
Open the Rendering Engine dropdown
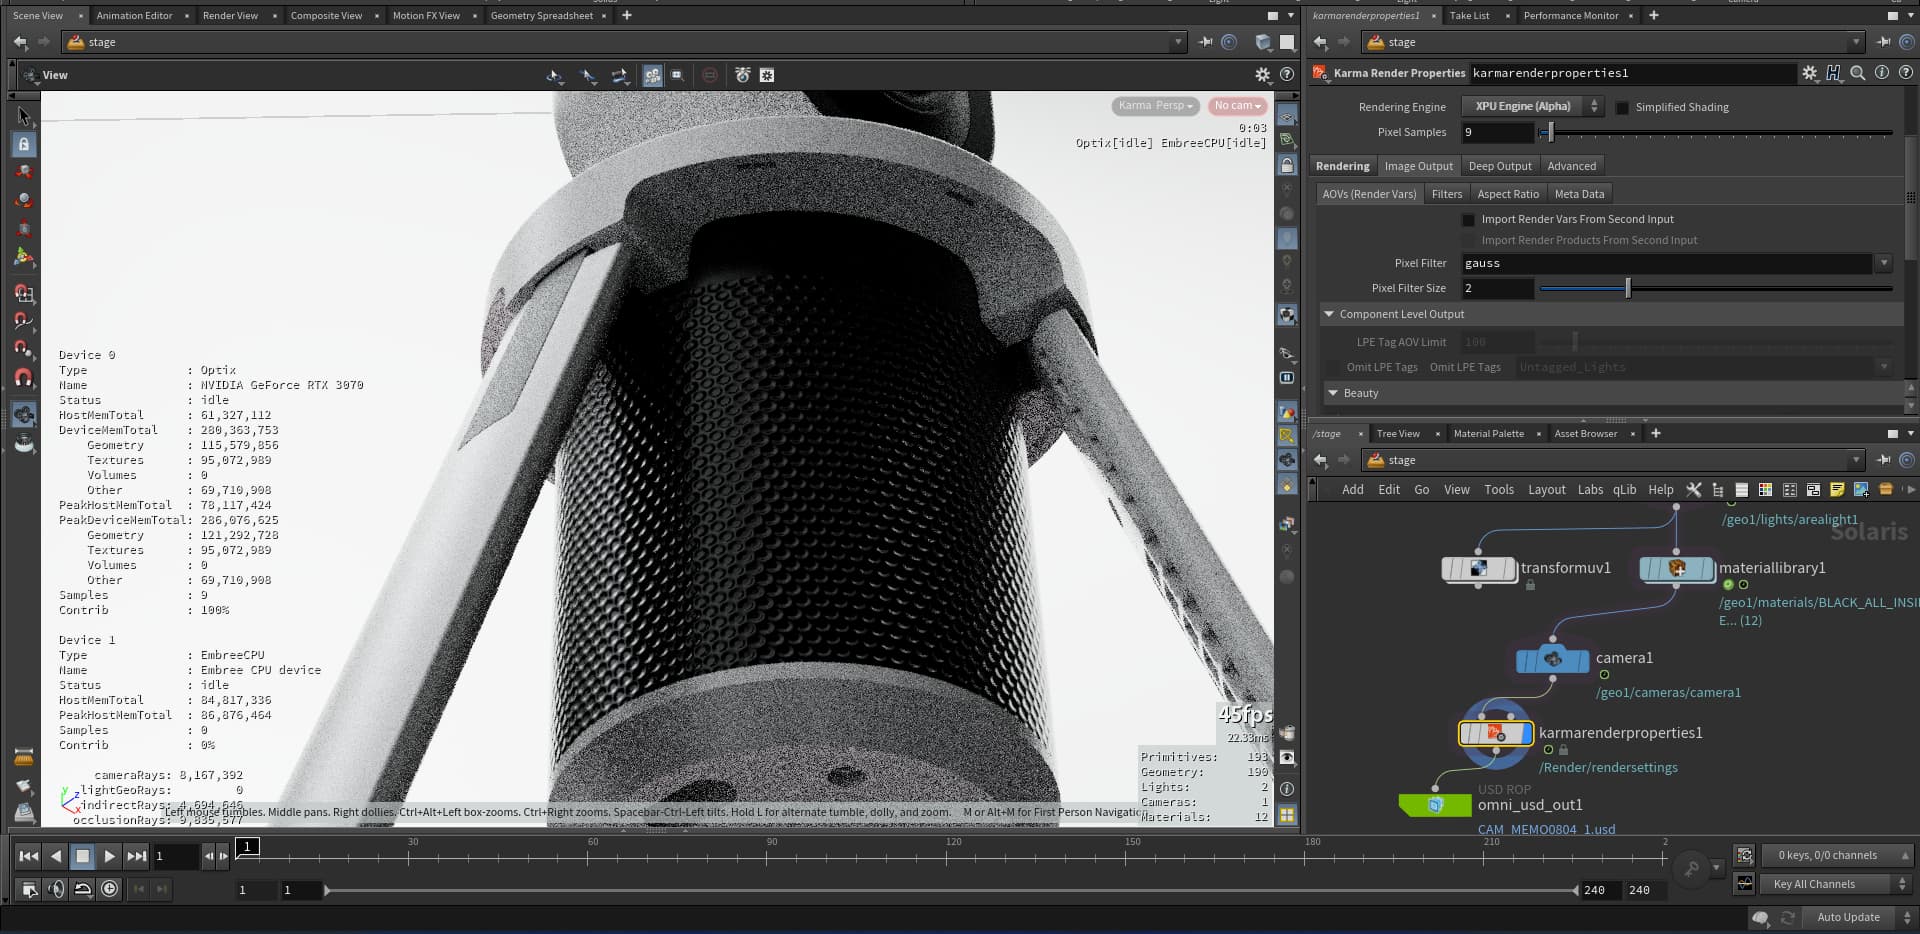click(1531, 107)
